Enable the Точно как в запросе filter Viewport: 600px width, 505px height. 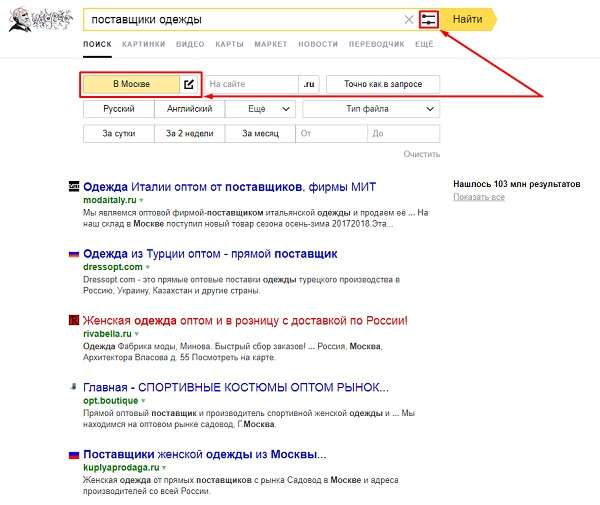pos(383,84)
